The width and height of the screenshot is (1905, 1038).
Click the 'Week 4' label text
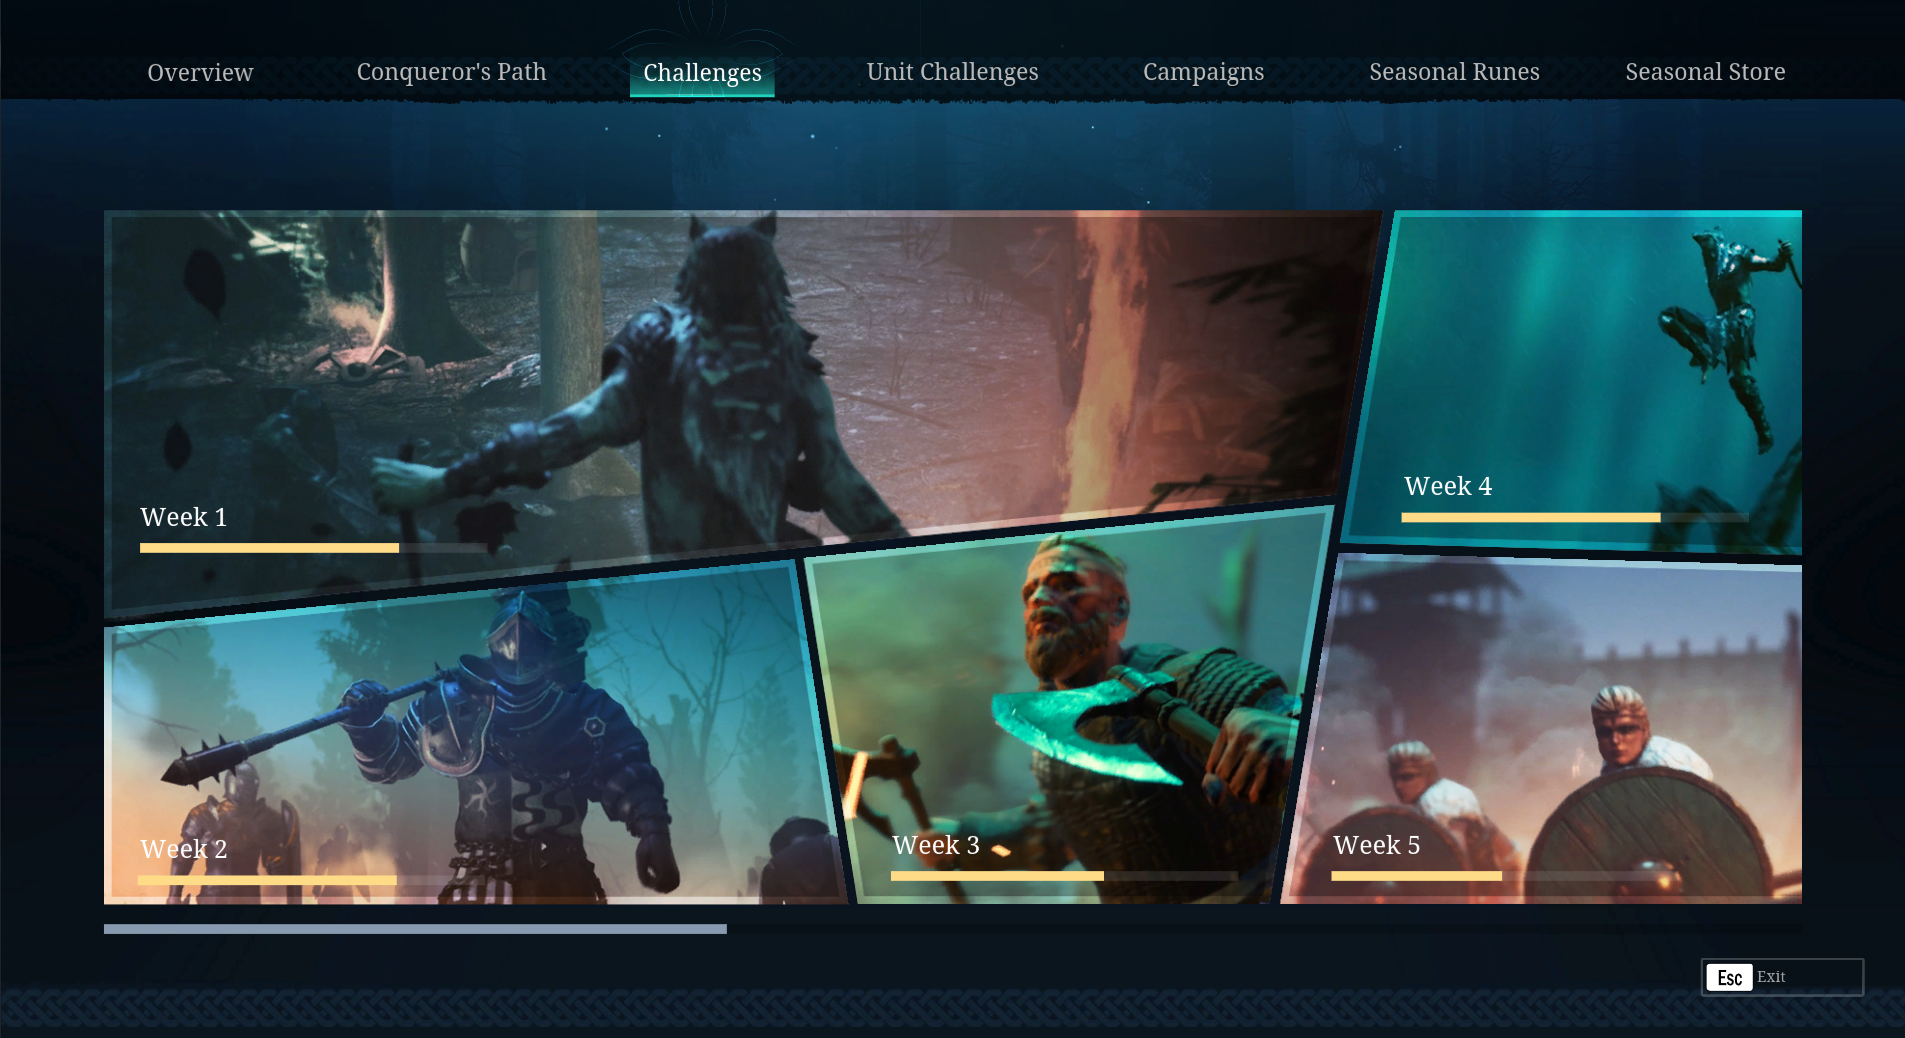pyautogui.click(x=1448, y=486)
